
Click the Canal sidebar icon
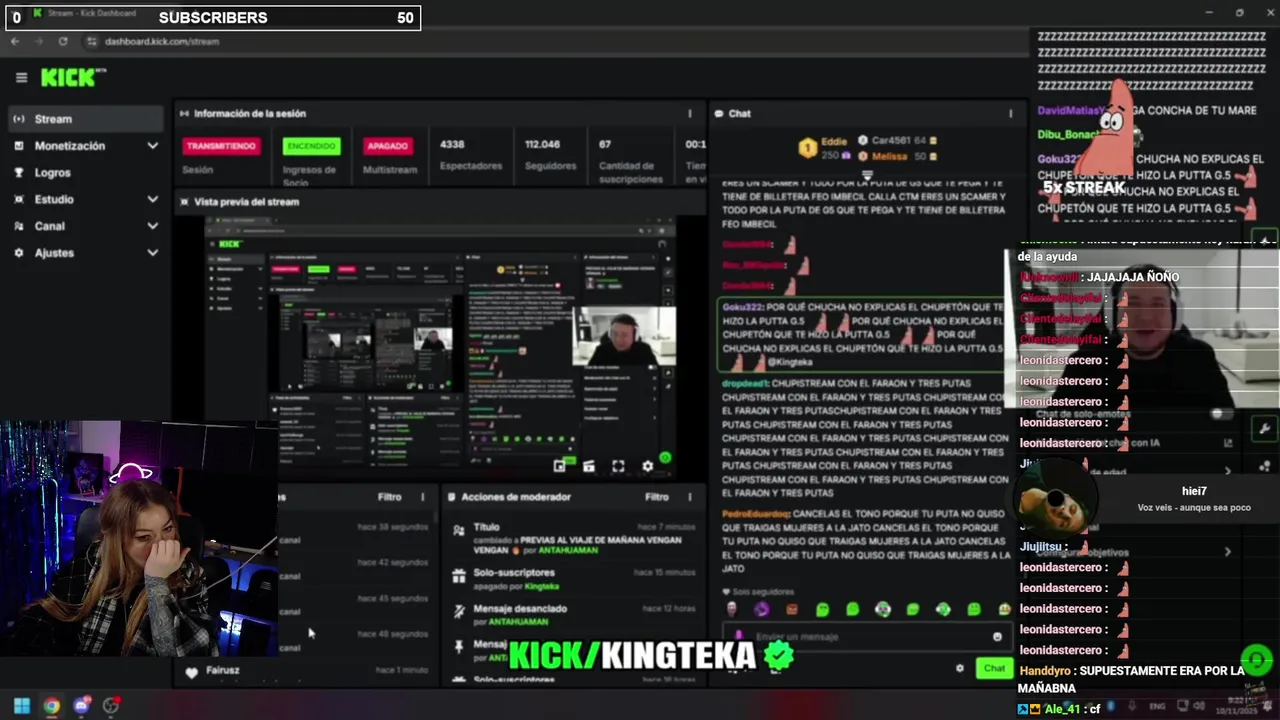click(19, 226)
